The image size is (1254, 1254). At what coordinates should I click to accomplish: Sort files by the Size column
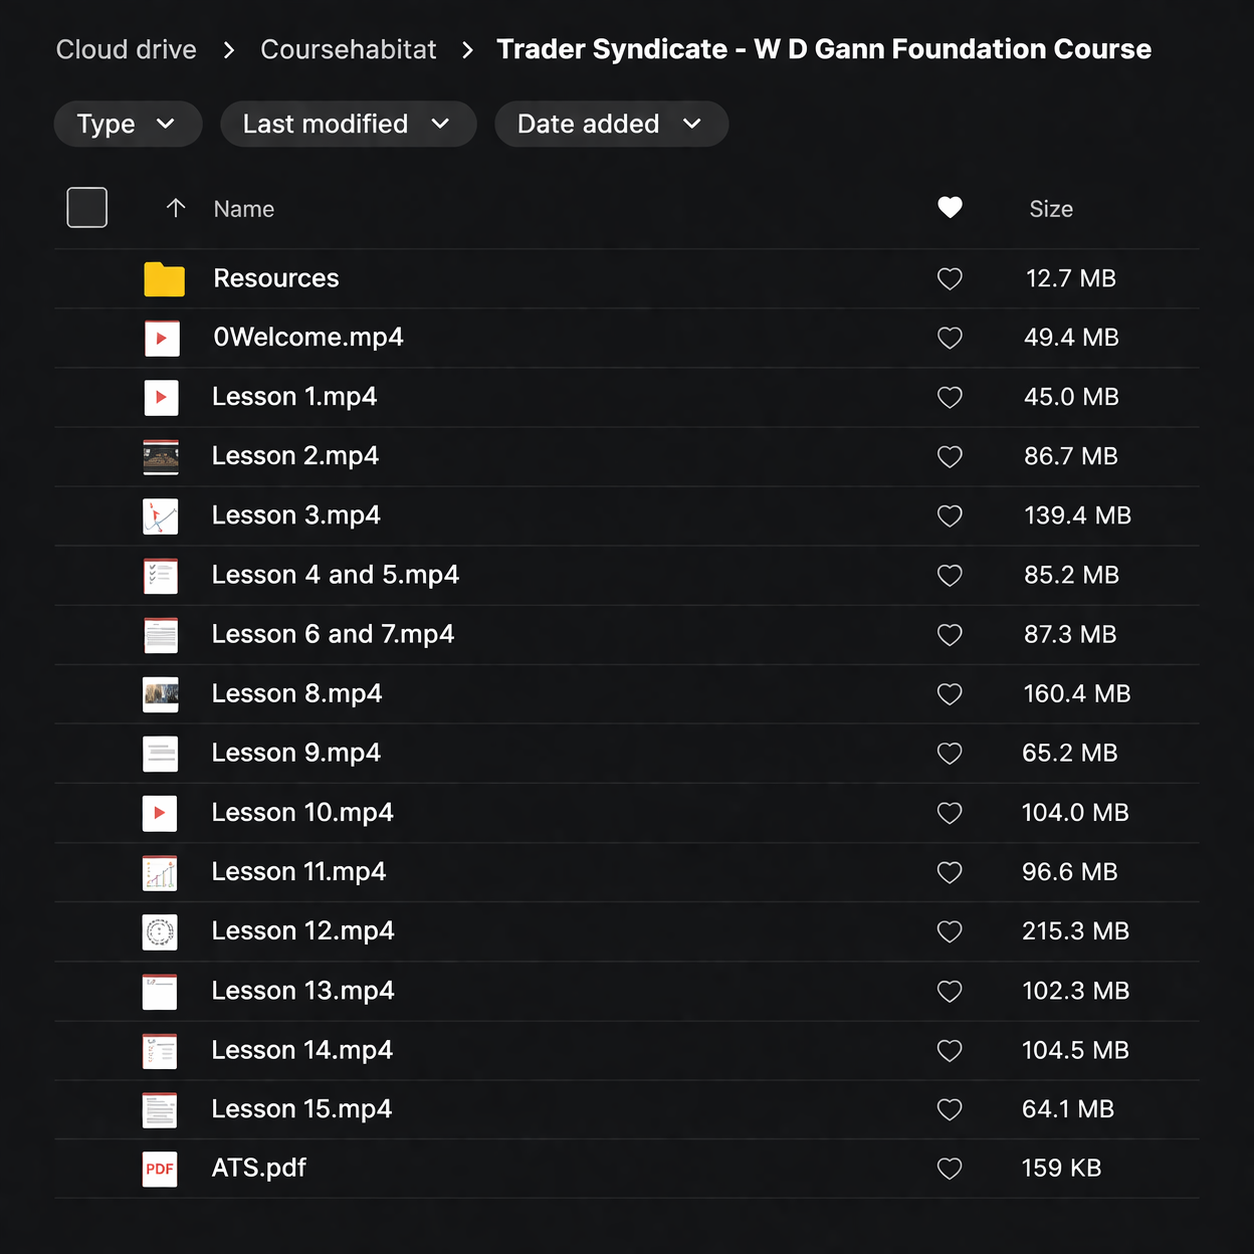(1050, 209)
